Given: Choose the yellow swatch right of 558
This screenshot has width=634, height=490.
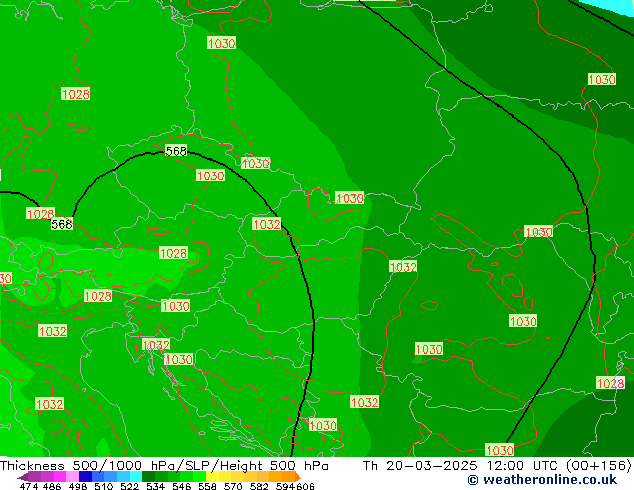Looking at the screenshot, I should click(212, 477).
